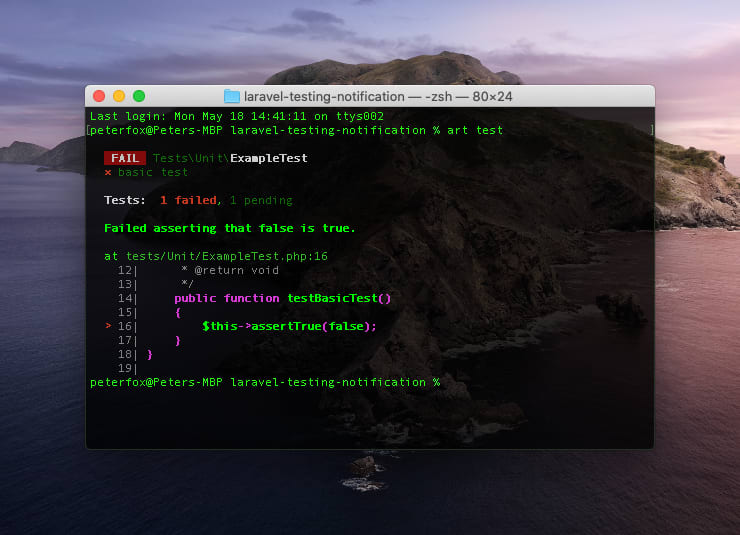Click the red arrow marker at line 16

click(x=109, y=326)
